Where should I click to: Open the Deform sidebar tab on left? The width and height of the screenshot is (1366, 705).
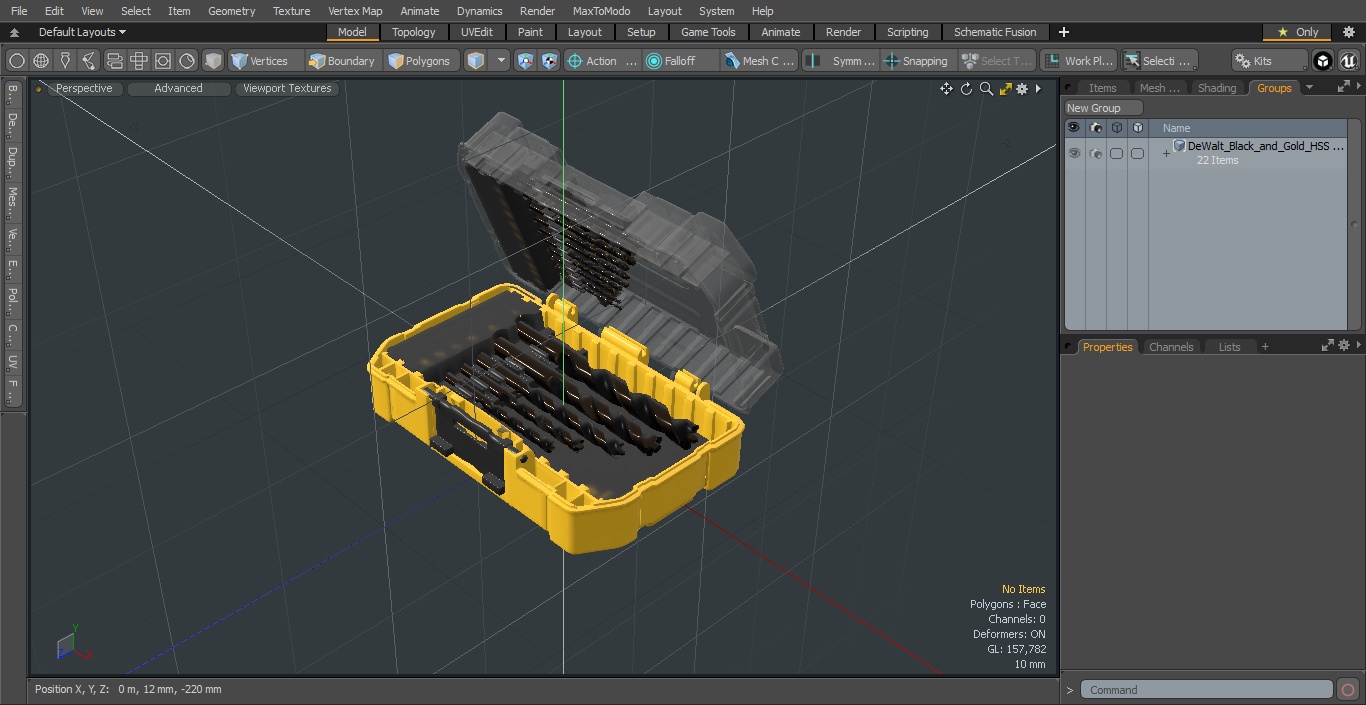(x=11, y=124)
